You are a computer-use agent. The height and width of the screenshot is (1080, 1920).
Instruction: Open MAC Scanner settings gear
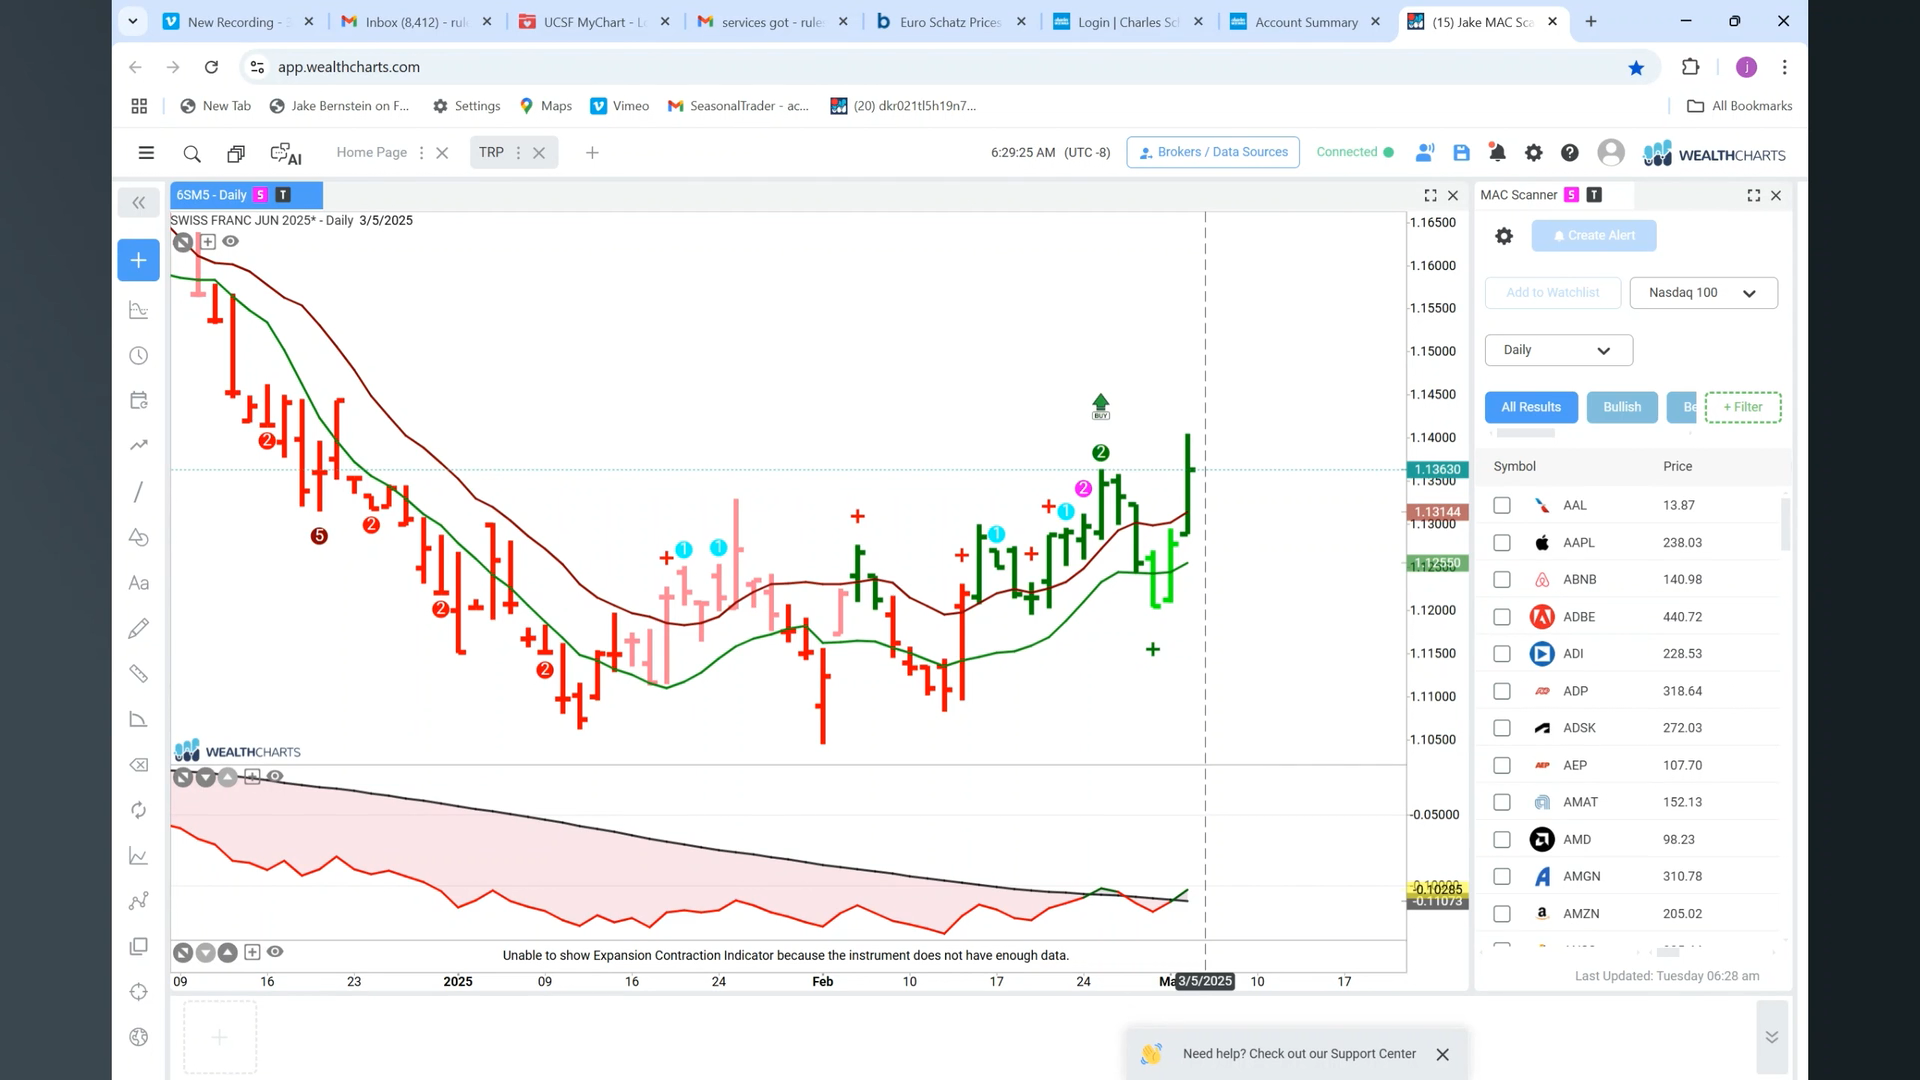tap(1504, 236)
